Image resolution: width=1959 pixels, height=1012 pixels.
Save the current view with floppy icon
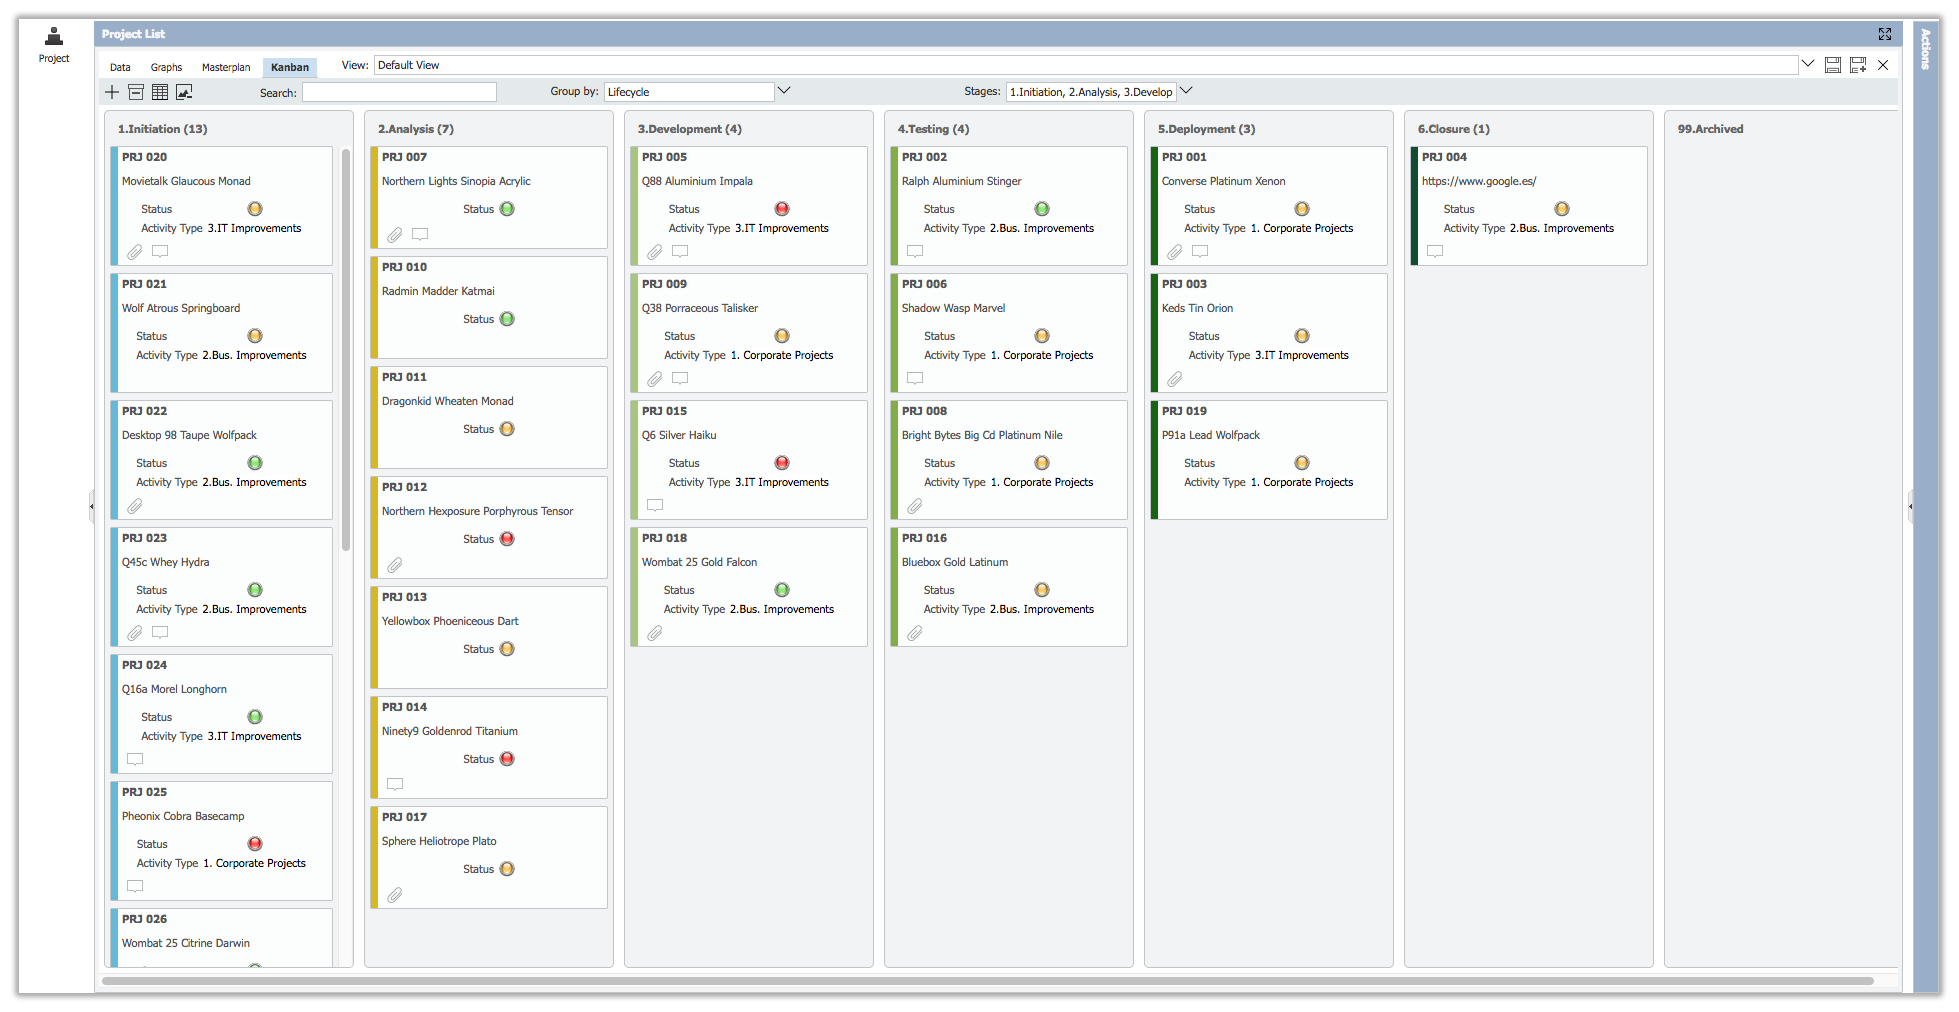point(1833,65)
